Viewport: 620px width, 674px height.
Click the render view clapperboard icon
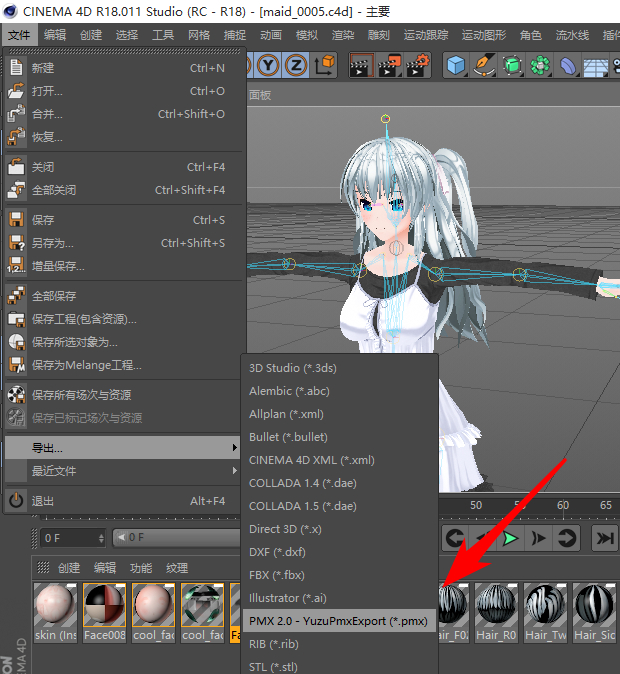coord(361,65)
